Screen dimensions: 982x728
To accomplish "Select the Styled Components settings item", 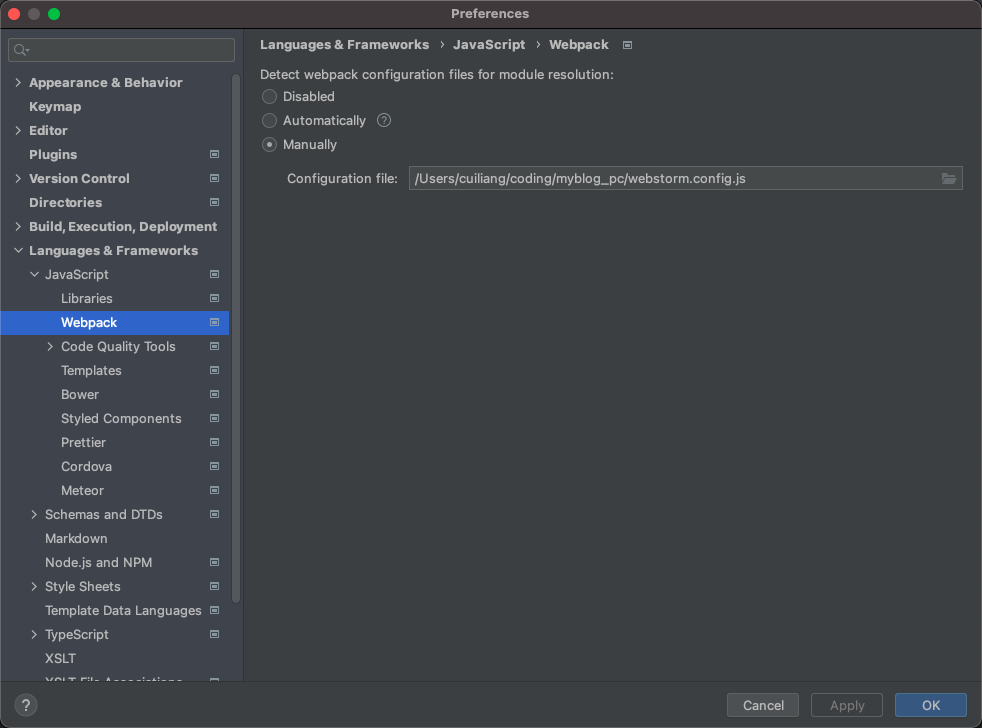I will pyautogui.click(x=121, y=419).
